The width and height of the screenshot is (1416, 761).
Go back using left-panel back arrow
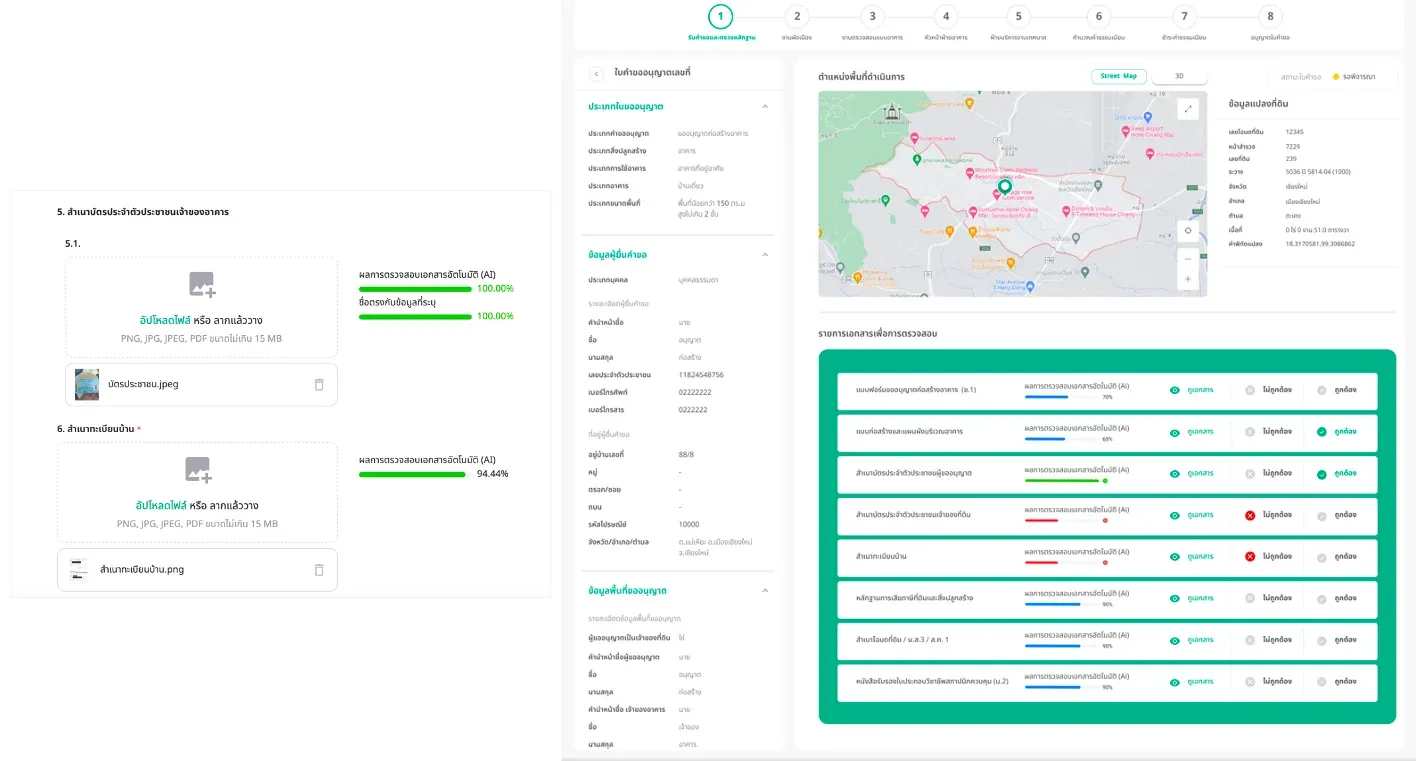(x=596, y=73)
